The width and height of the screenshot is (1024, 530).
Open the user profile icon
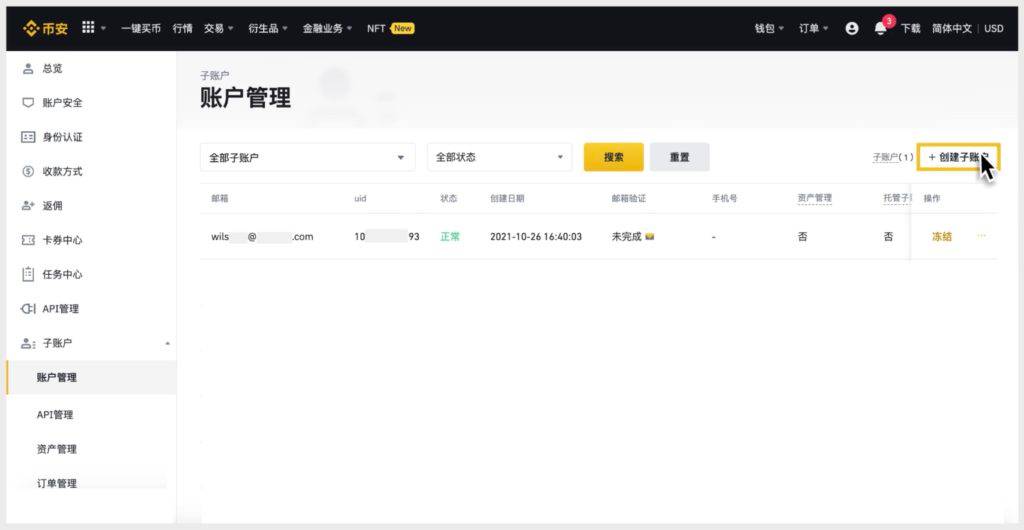852,28
